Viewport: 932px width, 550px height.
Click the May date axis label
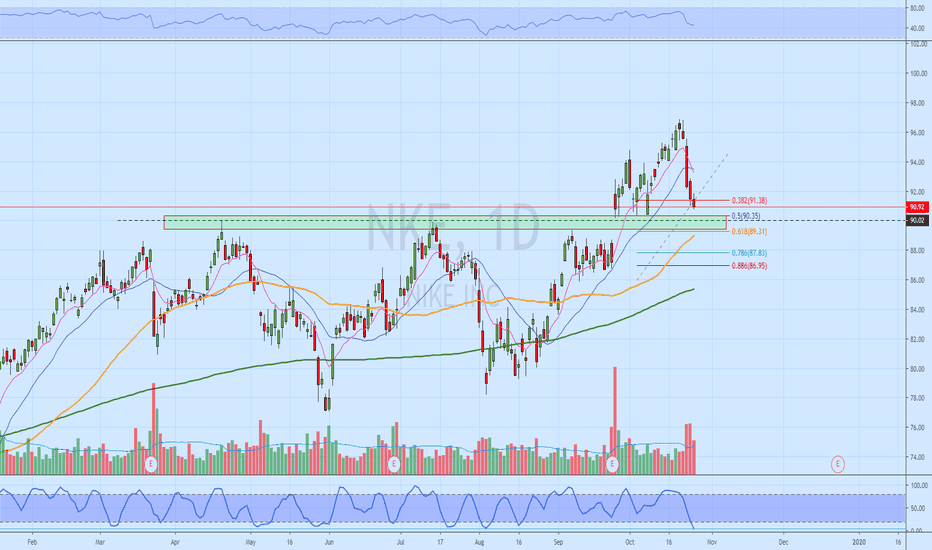tap(250, 542)
